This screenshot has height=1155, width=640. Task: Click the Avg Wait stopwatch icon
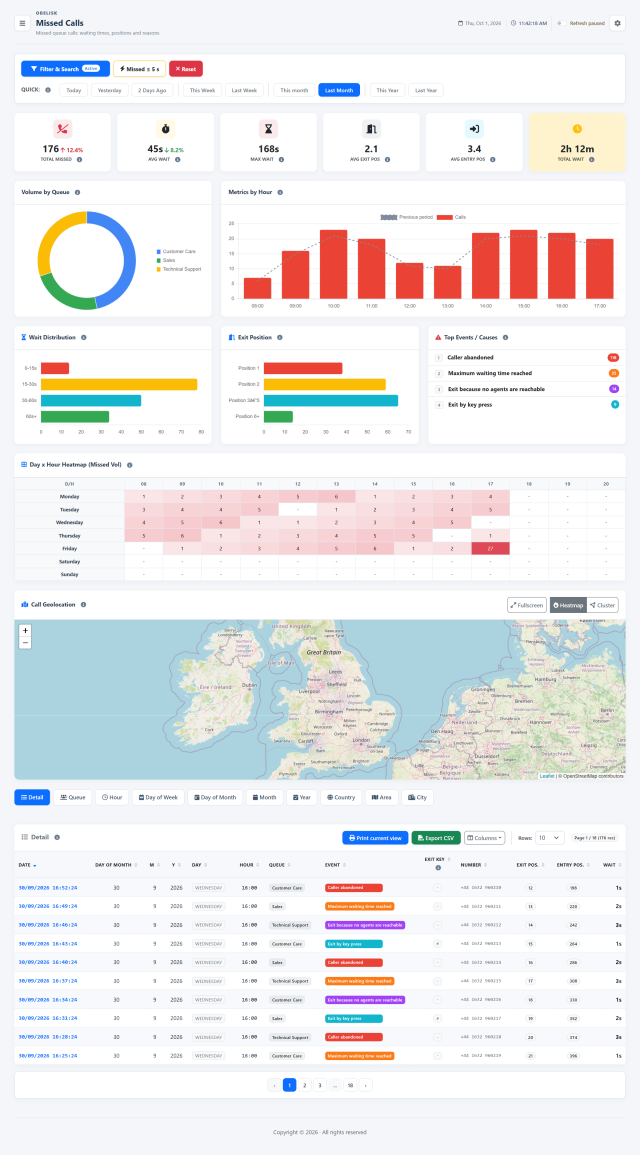pyautogui.click(x=166, y=129)
